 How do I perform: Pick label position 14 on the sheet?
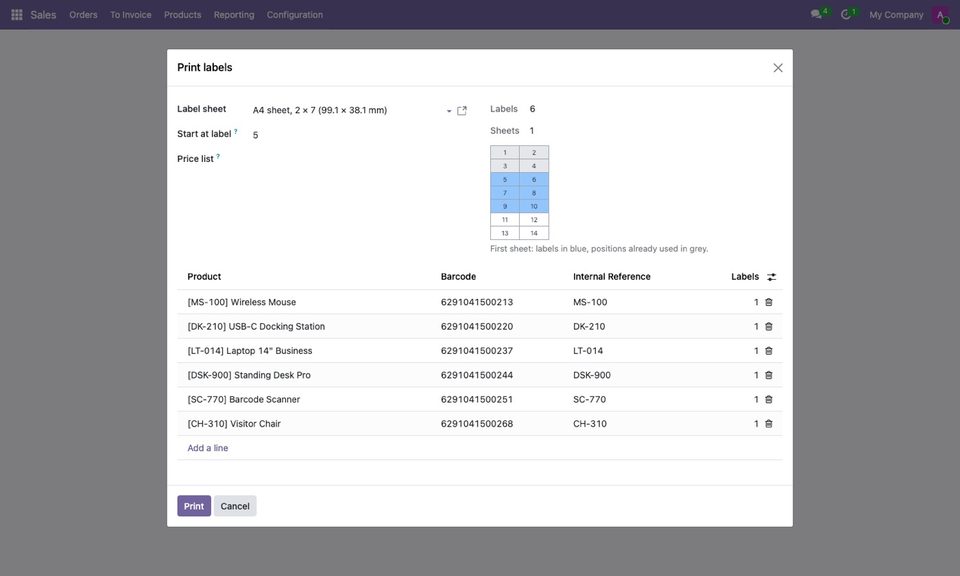[534, 233]
